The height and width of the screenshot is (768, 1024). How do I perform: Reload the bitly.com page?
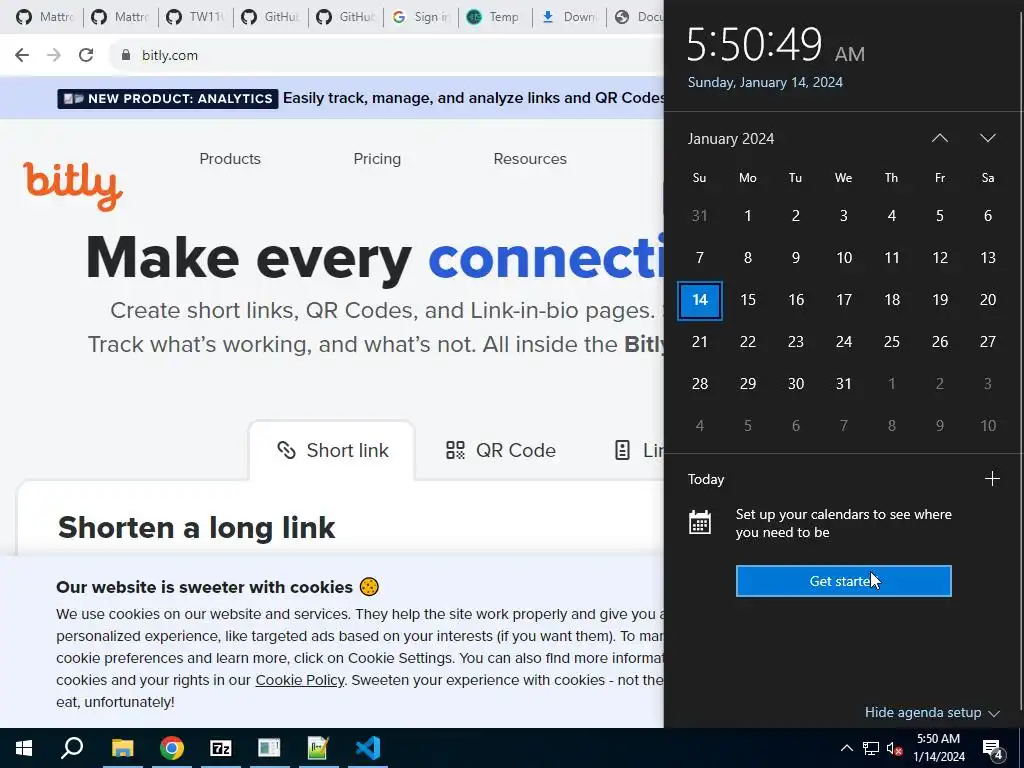click(x=86, y=55)
